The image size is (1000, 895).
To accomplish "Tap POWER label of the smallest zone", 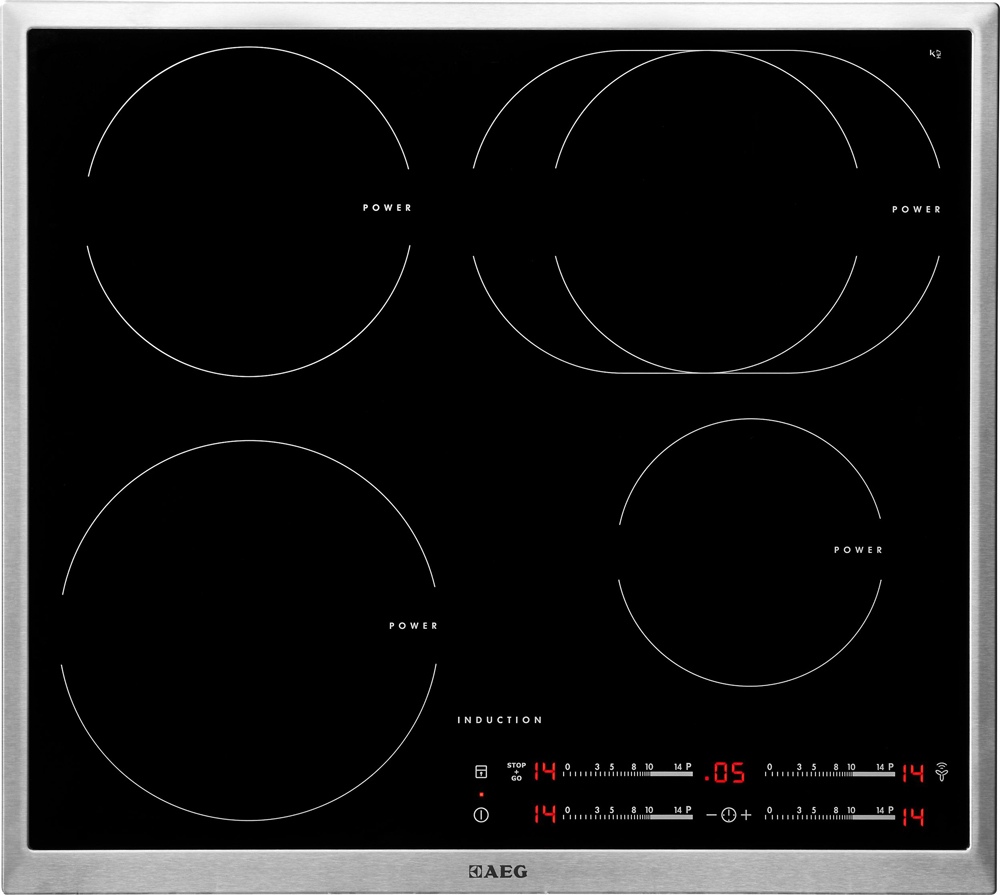I will (858, 550).
